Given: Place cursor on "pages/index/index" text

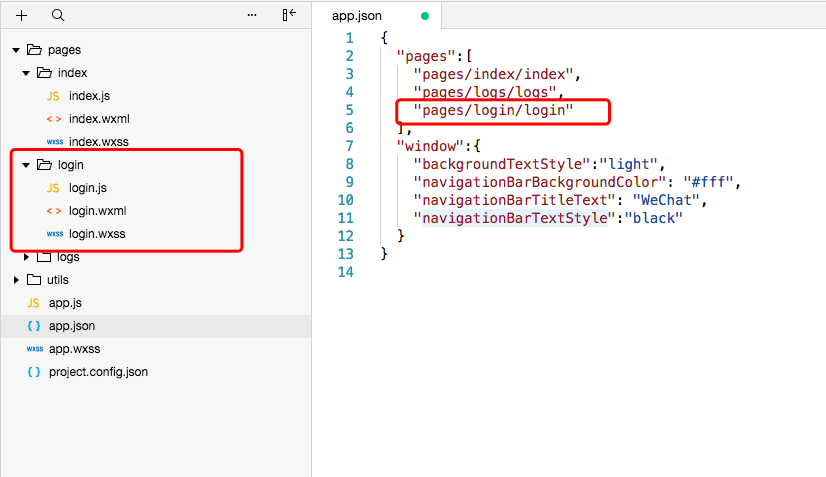Looking at the screenshot, I should [494, 74].
